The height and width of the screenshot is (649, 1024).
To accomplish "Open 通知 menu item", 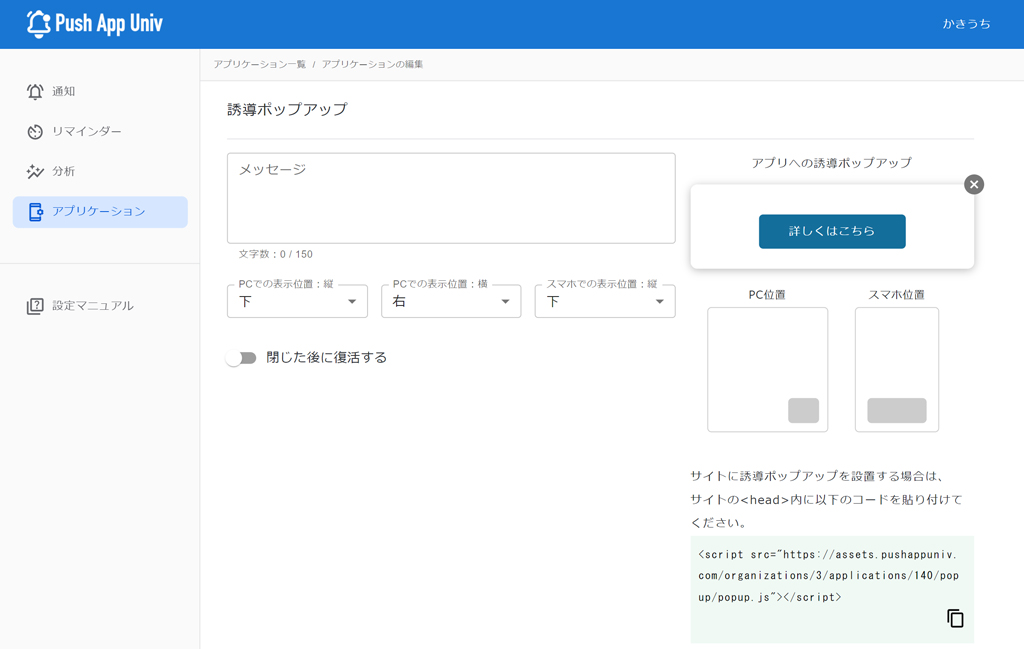I will (x=100, y=91).
